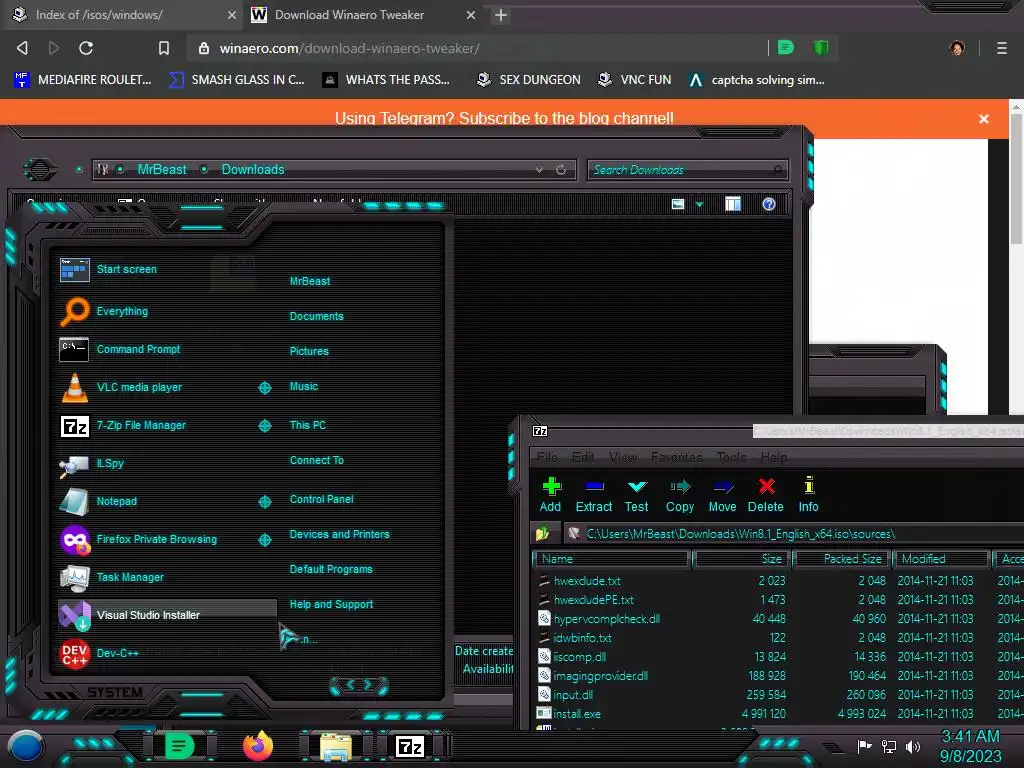Screen dimensions: 1024x768
Task: Open Explorer view options dropdown arrow
Action: tap(699, 204)
